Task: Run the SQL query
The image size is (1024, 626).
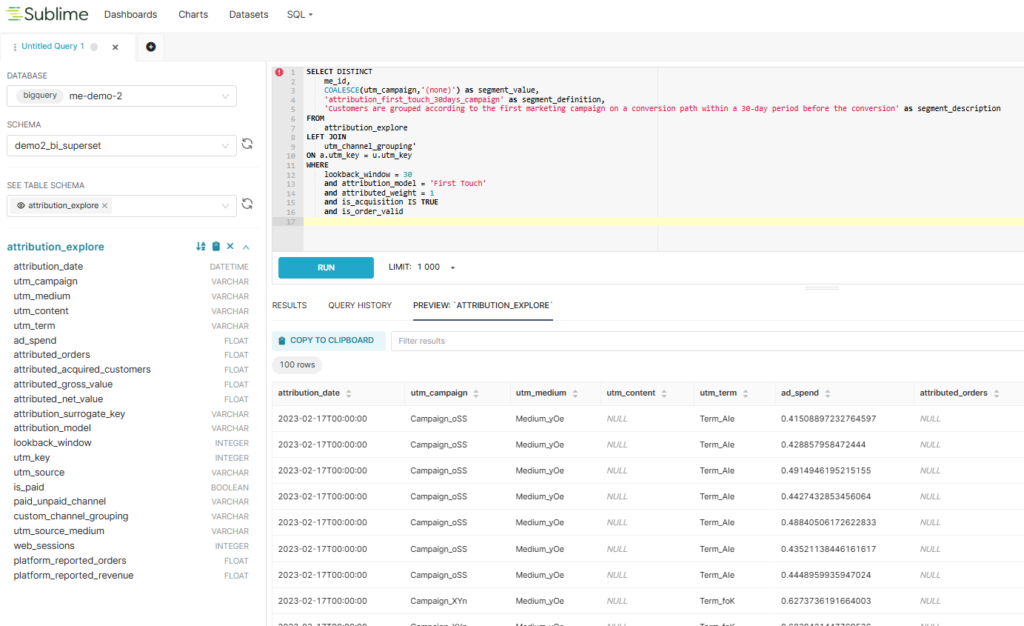Action: [325, 268]
